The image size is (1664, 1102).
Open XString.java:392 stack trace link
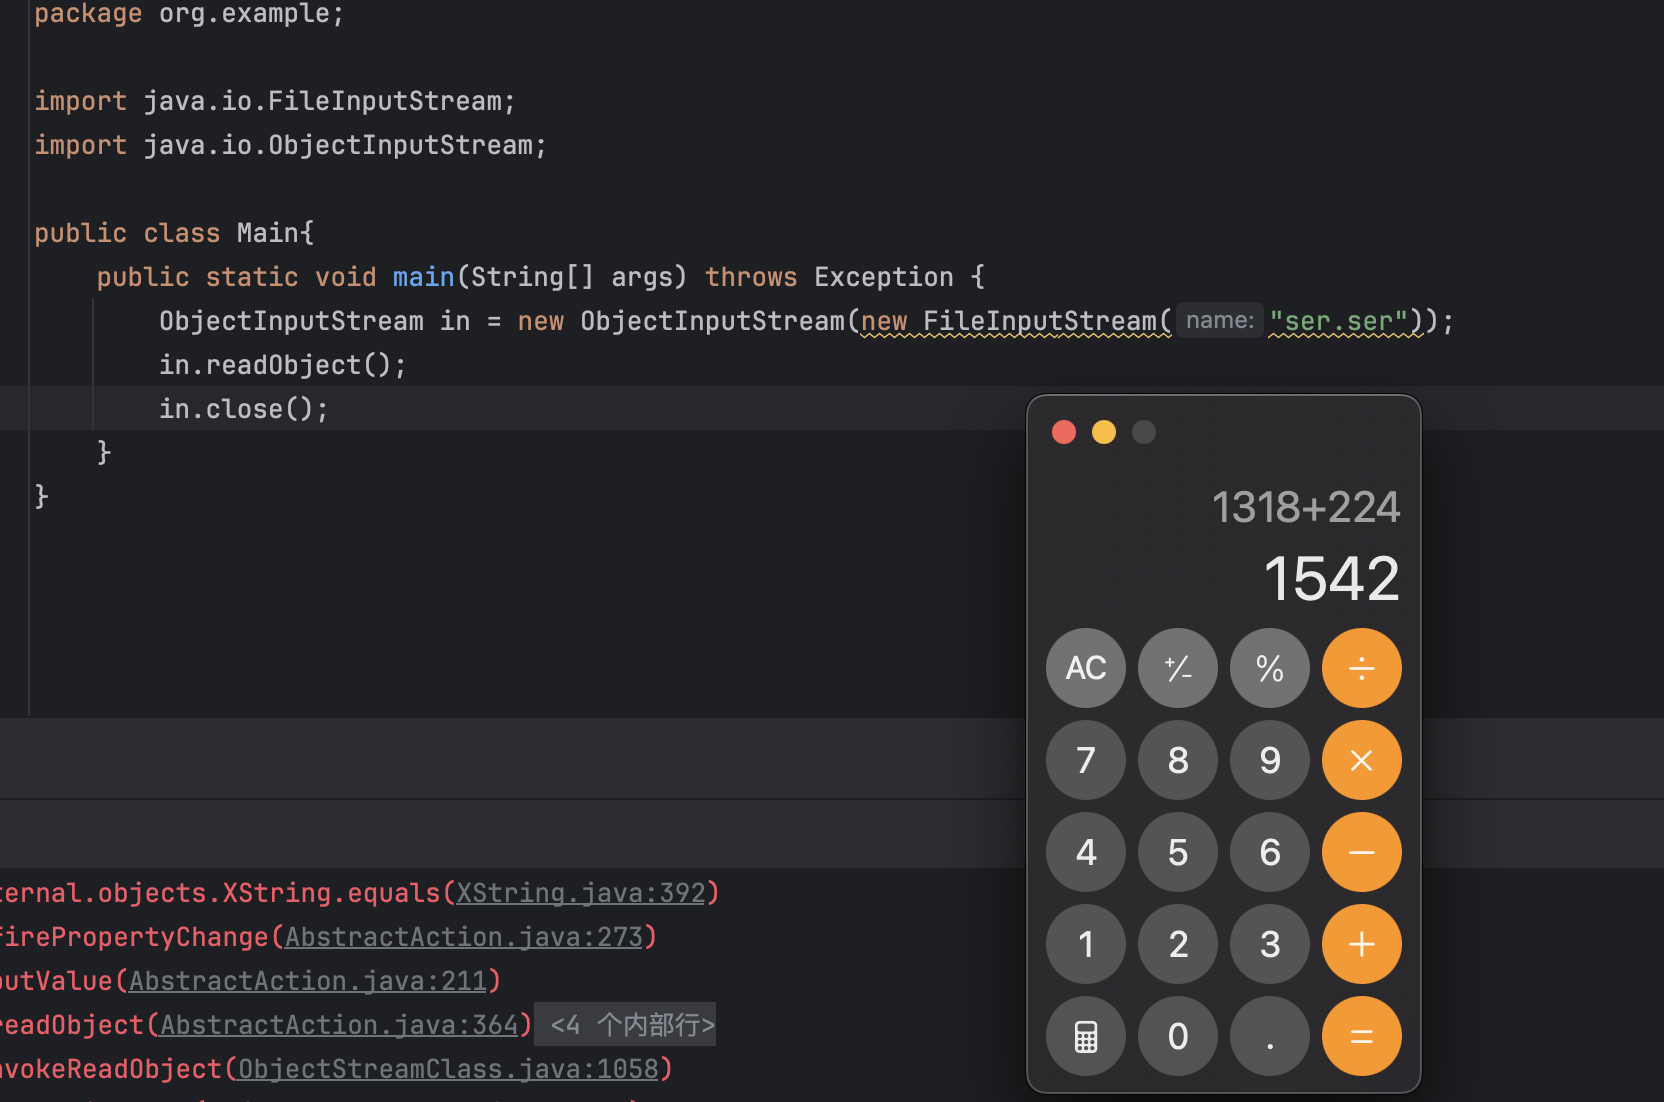click(x=580, y=893)
